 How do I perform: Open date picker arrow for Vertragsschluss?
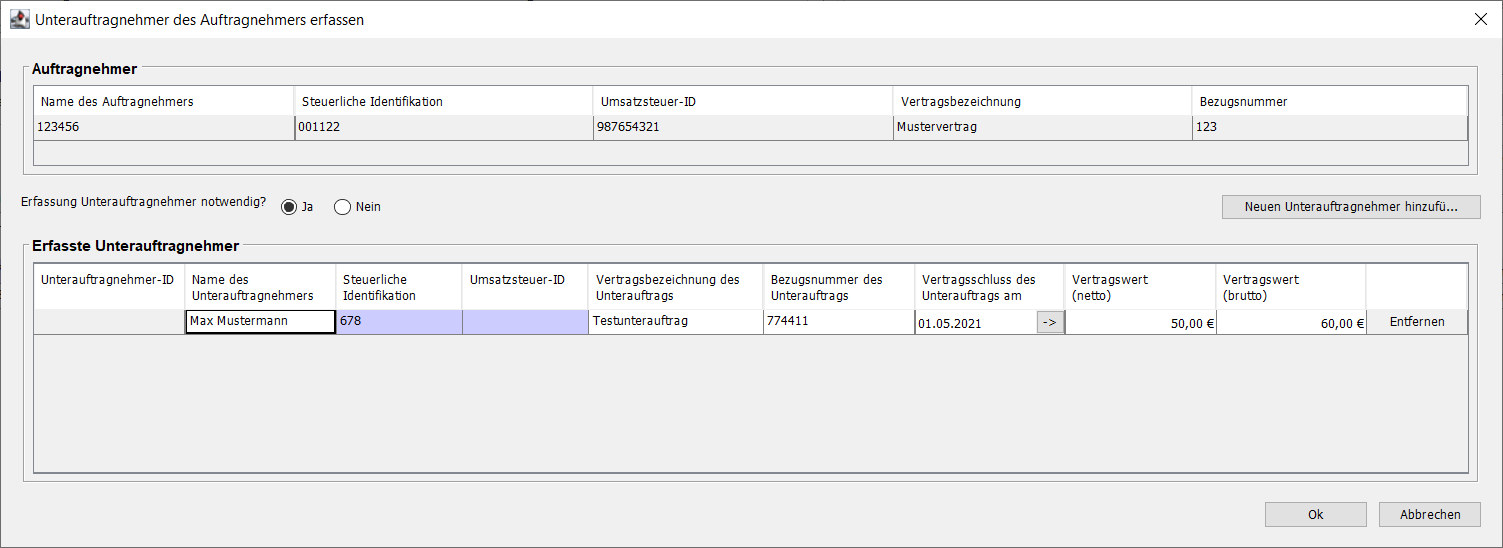1050,322
